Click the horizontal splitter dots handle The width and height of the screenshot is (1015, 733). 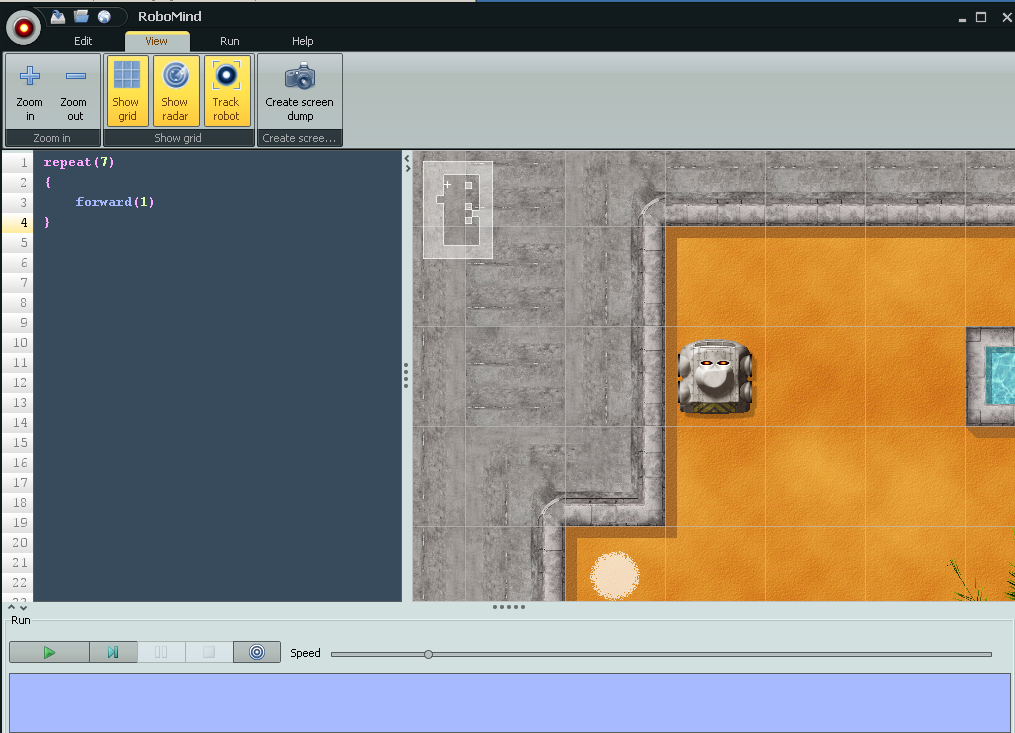(509, 607)
